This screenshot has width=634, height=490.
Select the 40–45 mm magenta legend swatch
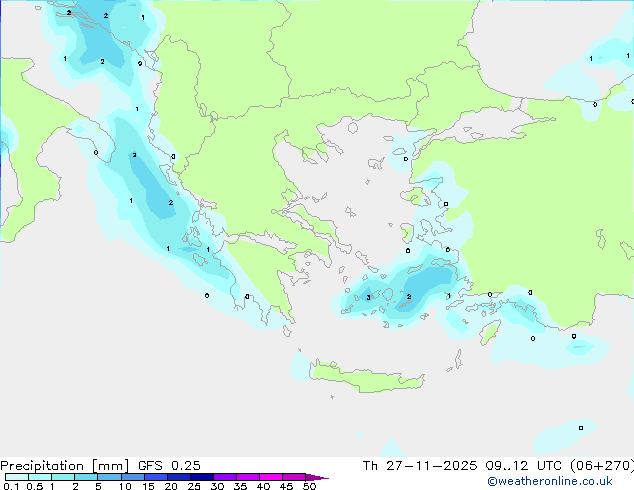point(271,477)
